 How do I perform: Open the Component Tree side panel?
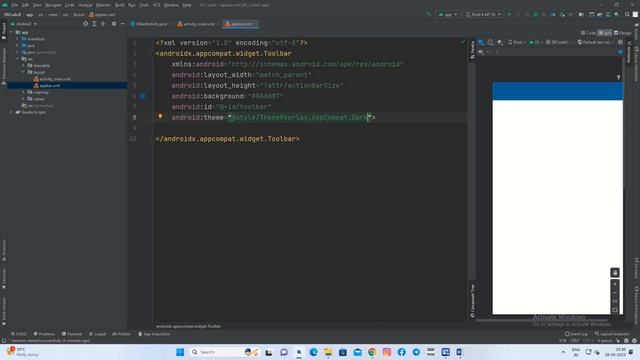[x=472, y=301]
